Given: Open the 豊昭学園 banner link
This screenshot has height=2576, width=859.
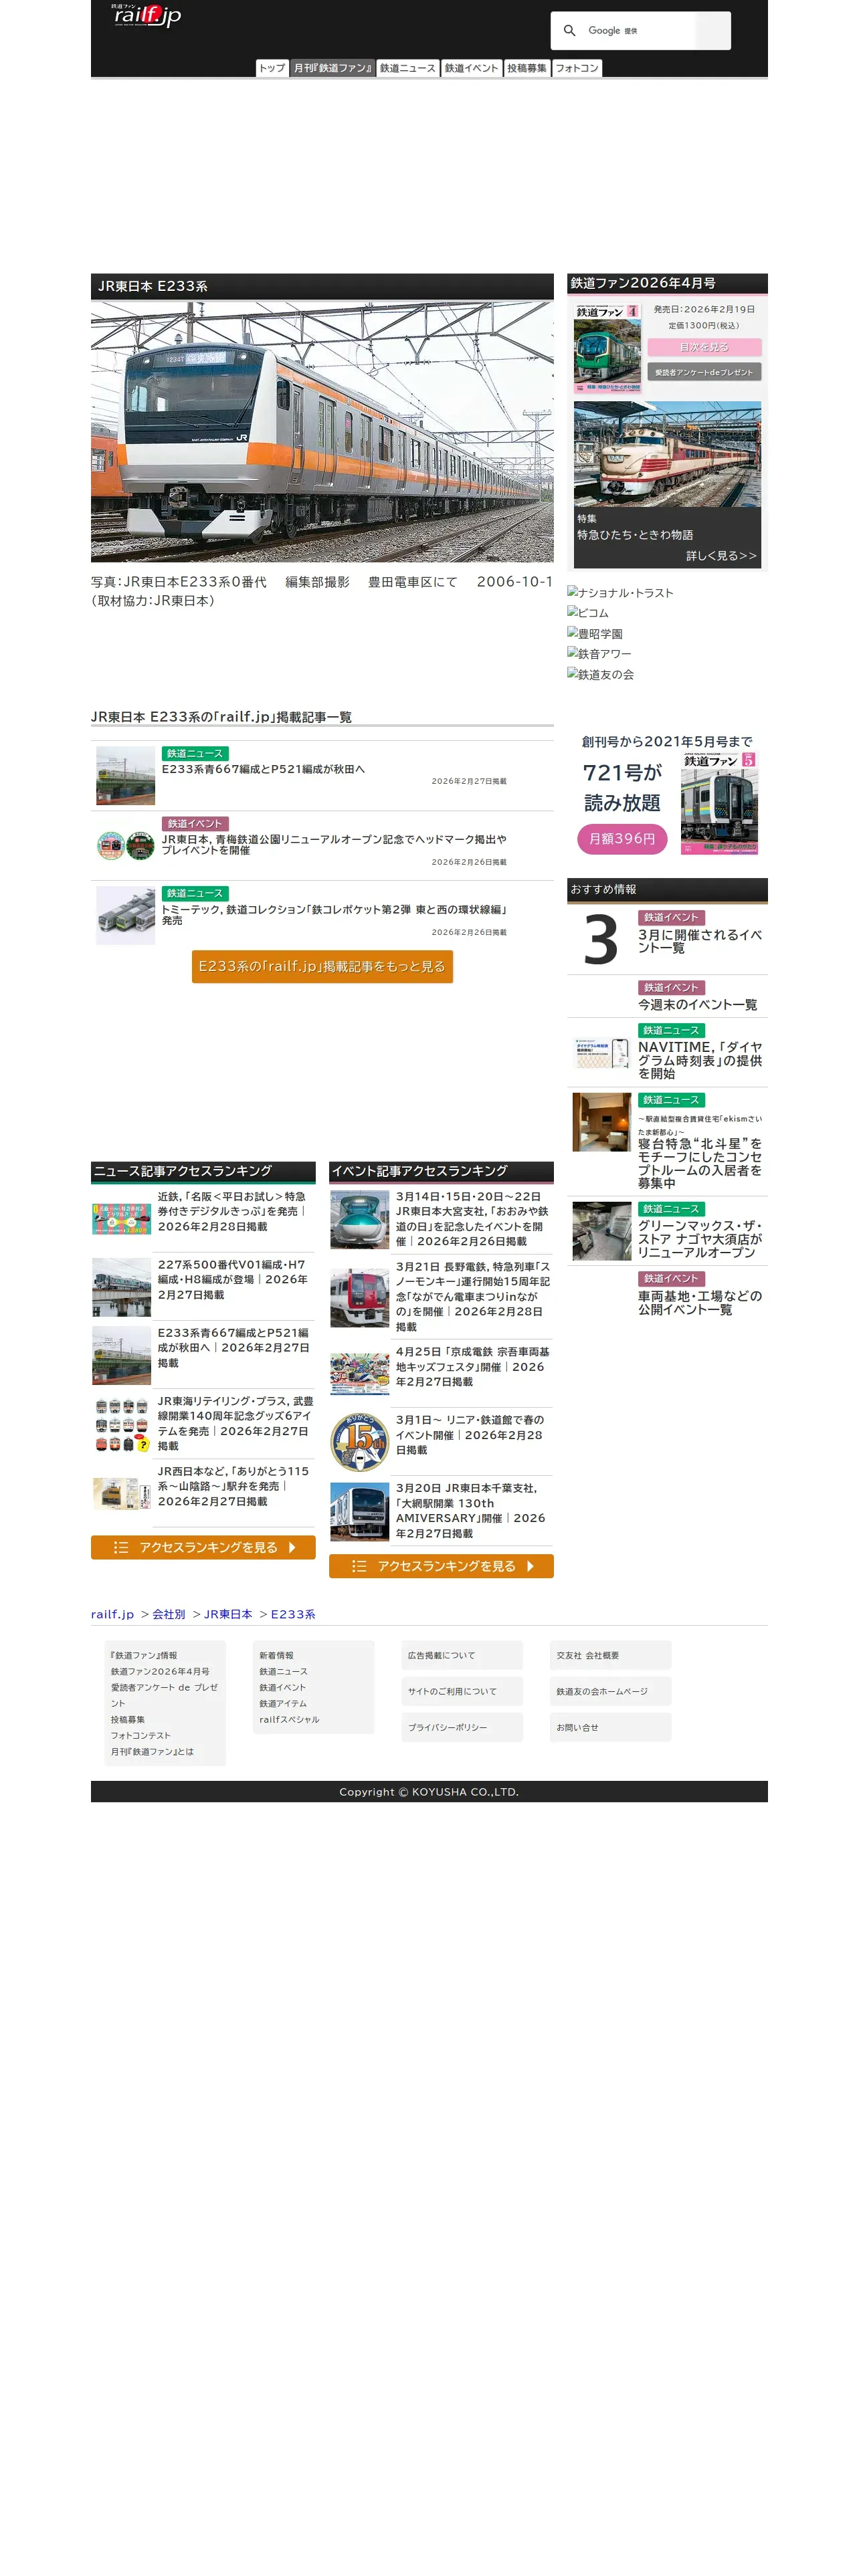Looking at the screenshot, I should point(595,633).
